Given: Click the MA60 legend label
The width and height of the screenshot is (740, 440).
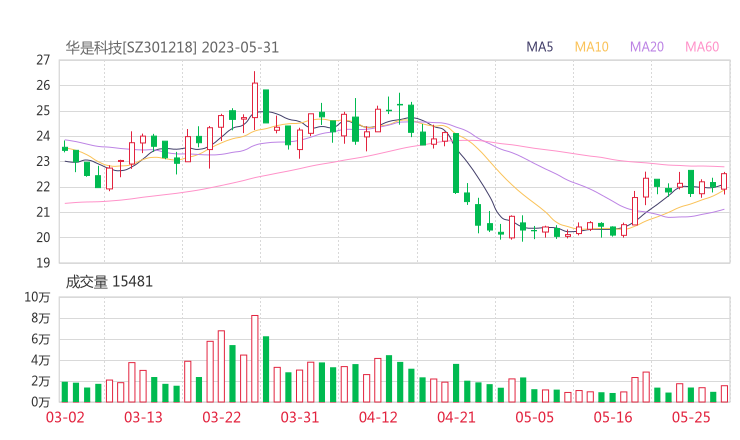Looking at the screenshot, I should (702, 47).
